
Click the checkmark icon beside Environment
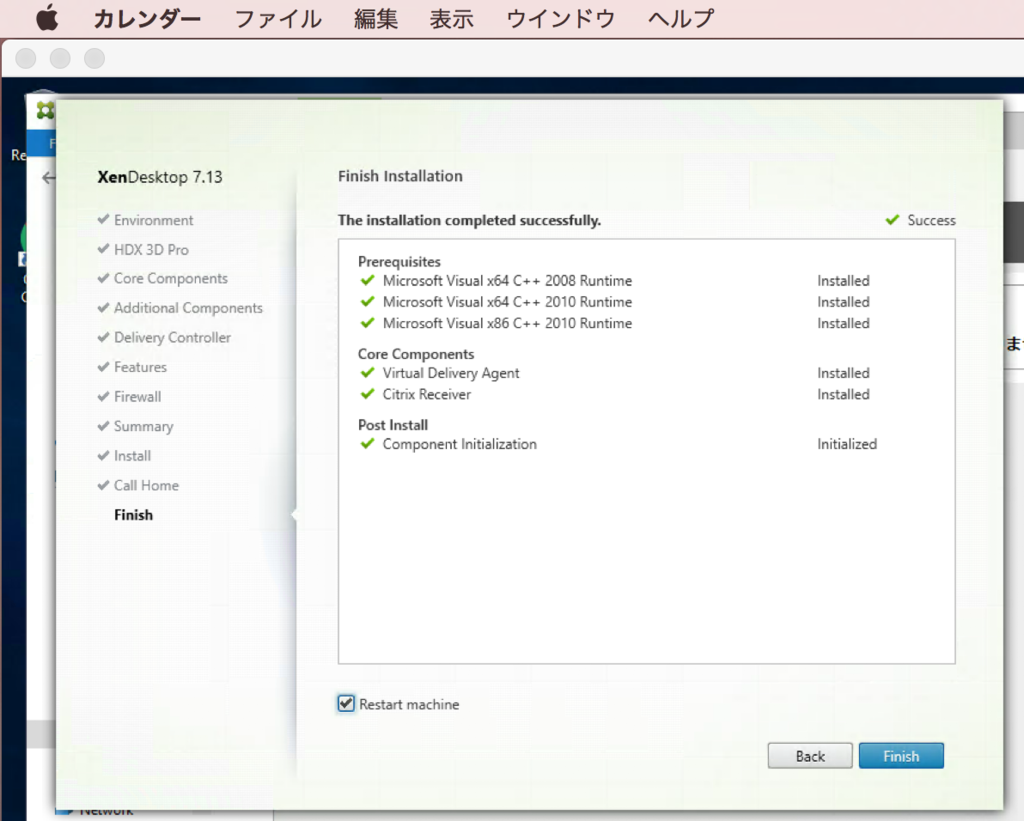103,219
